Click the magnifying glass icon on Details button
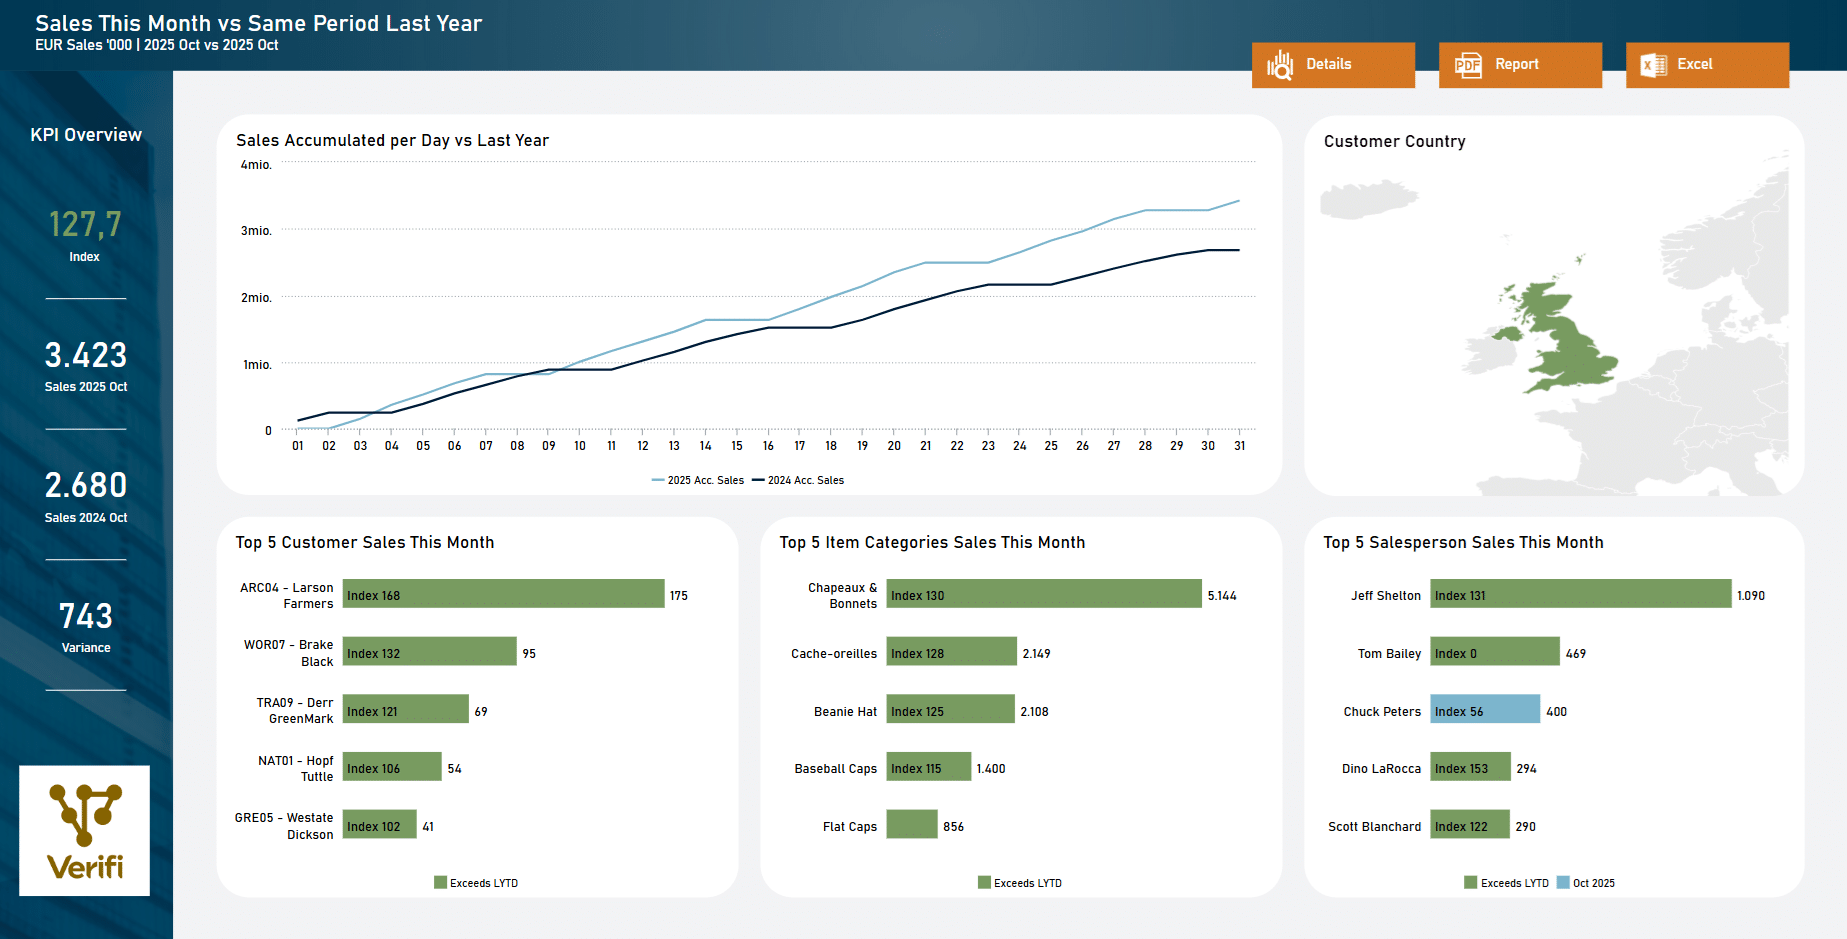1847x939 pixels. tap(1281, 64)
